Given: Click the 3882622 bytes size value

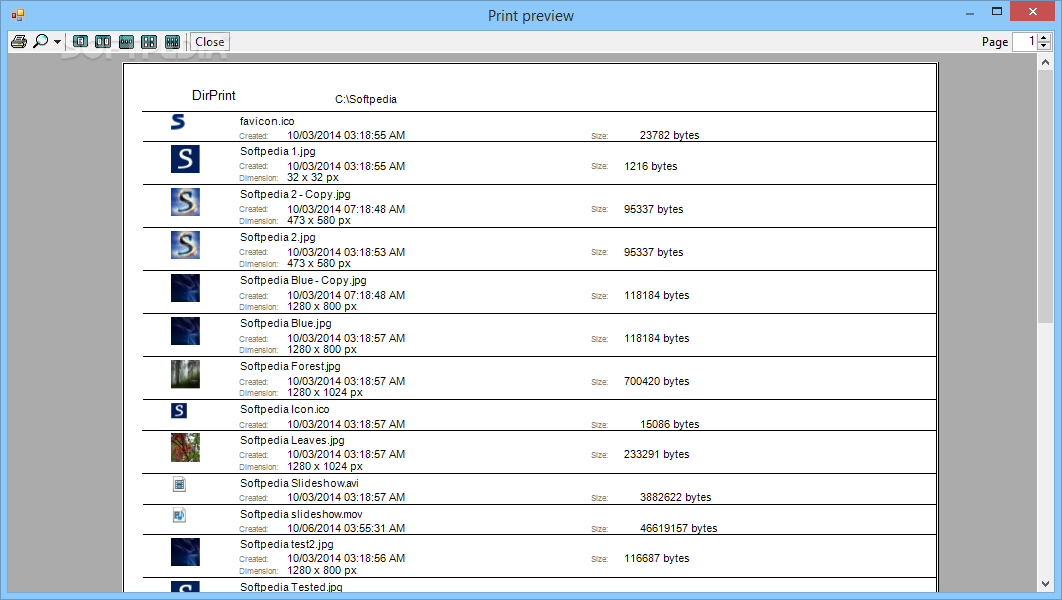Looking at the screenshot, I should coord(675,497).
